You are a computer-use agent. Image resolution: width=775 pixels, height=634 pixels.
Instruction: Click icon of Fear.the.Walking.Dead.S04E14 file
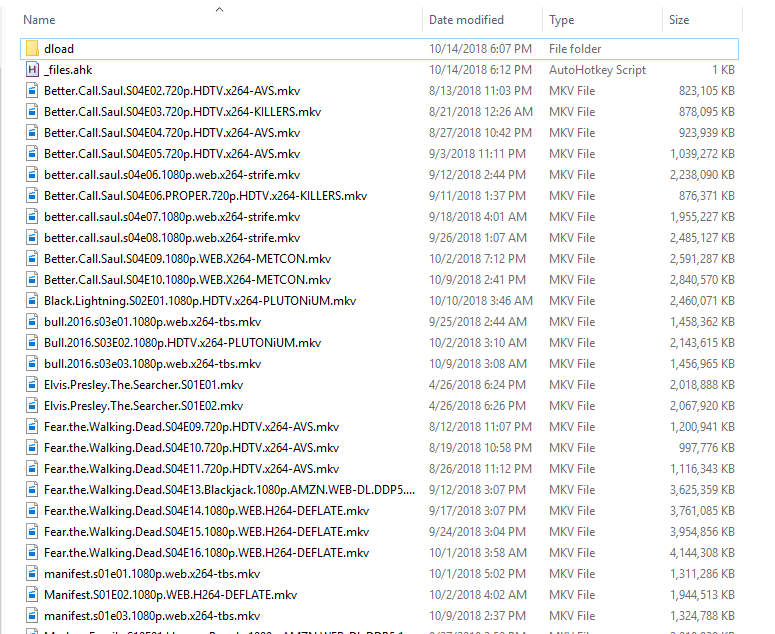click(32, 511)
